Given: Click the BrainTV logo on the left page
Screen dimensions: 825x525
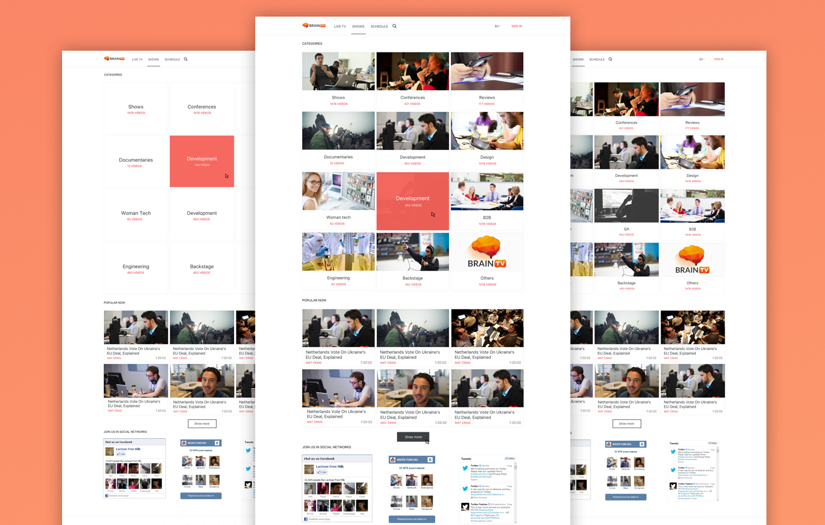Looking at the screenshot, I should click(114, 58).
